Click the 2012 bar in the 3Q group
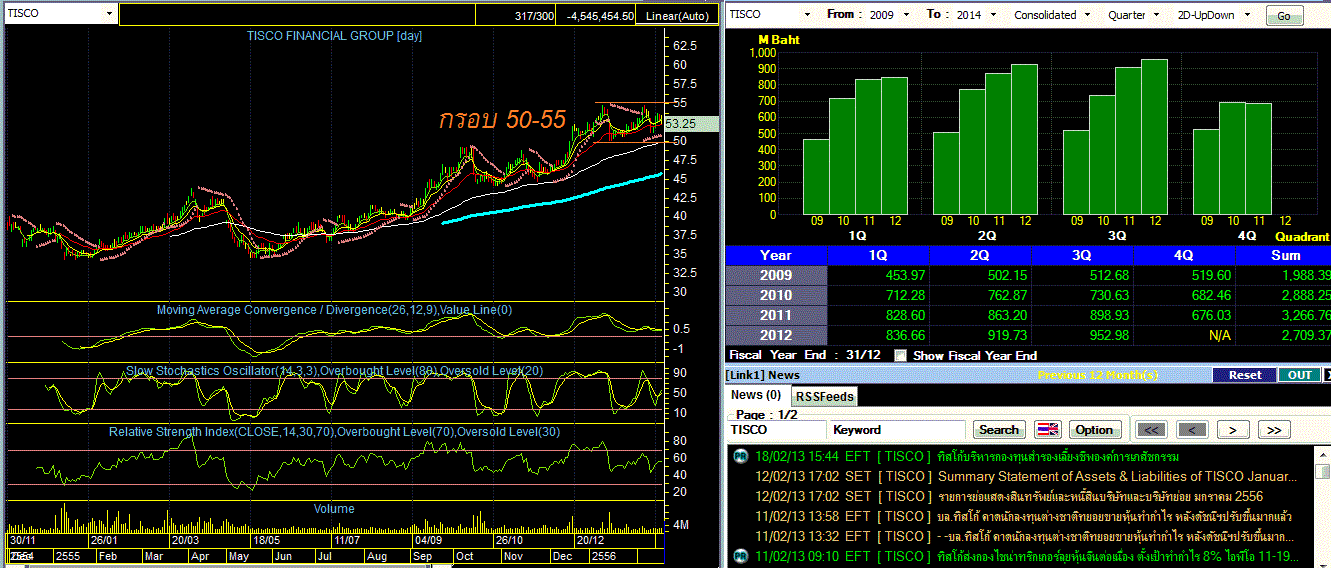 click(1154, 137)
